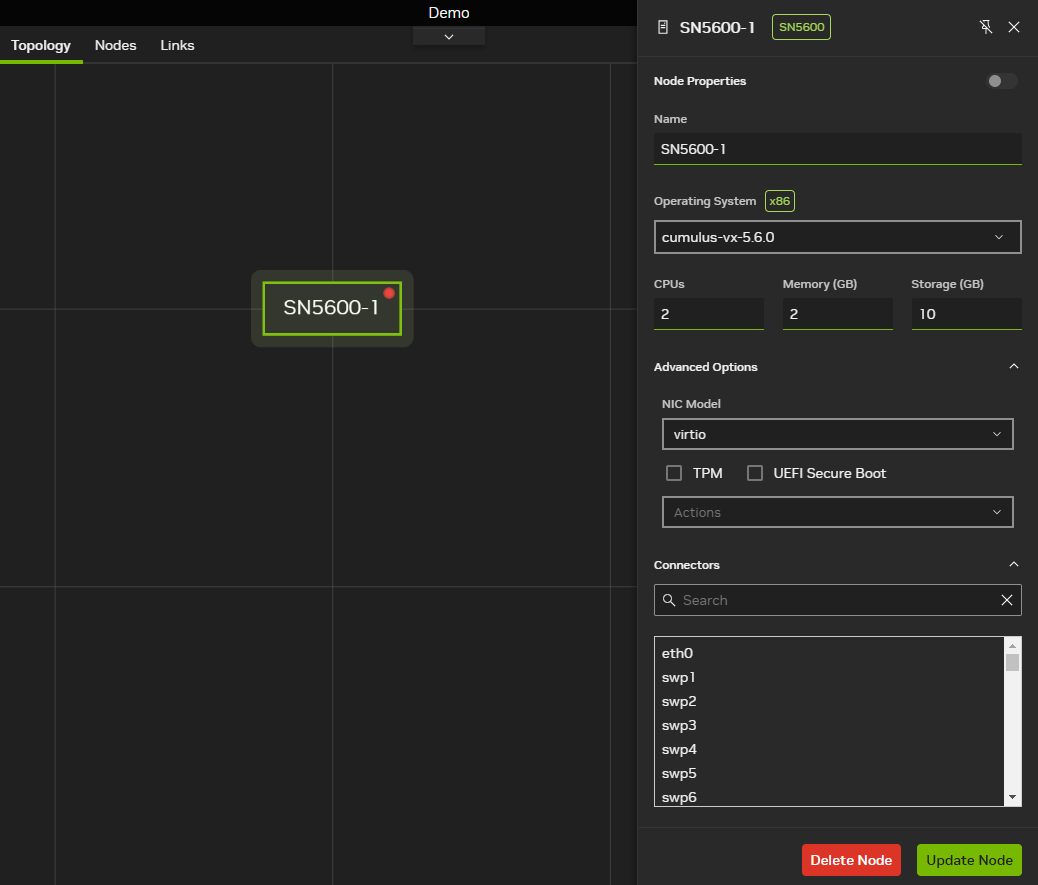This screenshot has height=885, width=1038.
Task: Click the x86 architecture badge
Action: pyautogui.click(x=779, y=201)
